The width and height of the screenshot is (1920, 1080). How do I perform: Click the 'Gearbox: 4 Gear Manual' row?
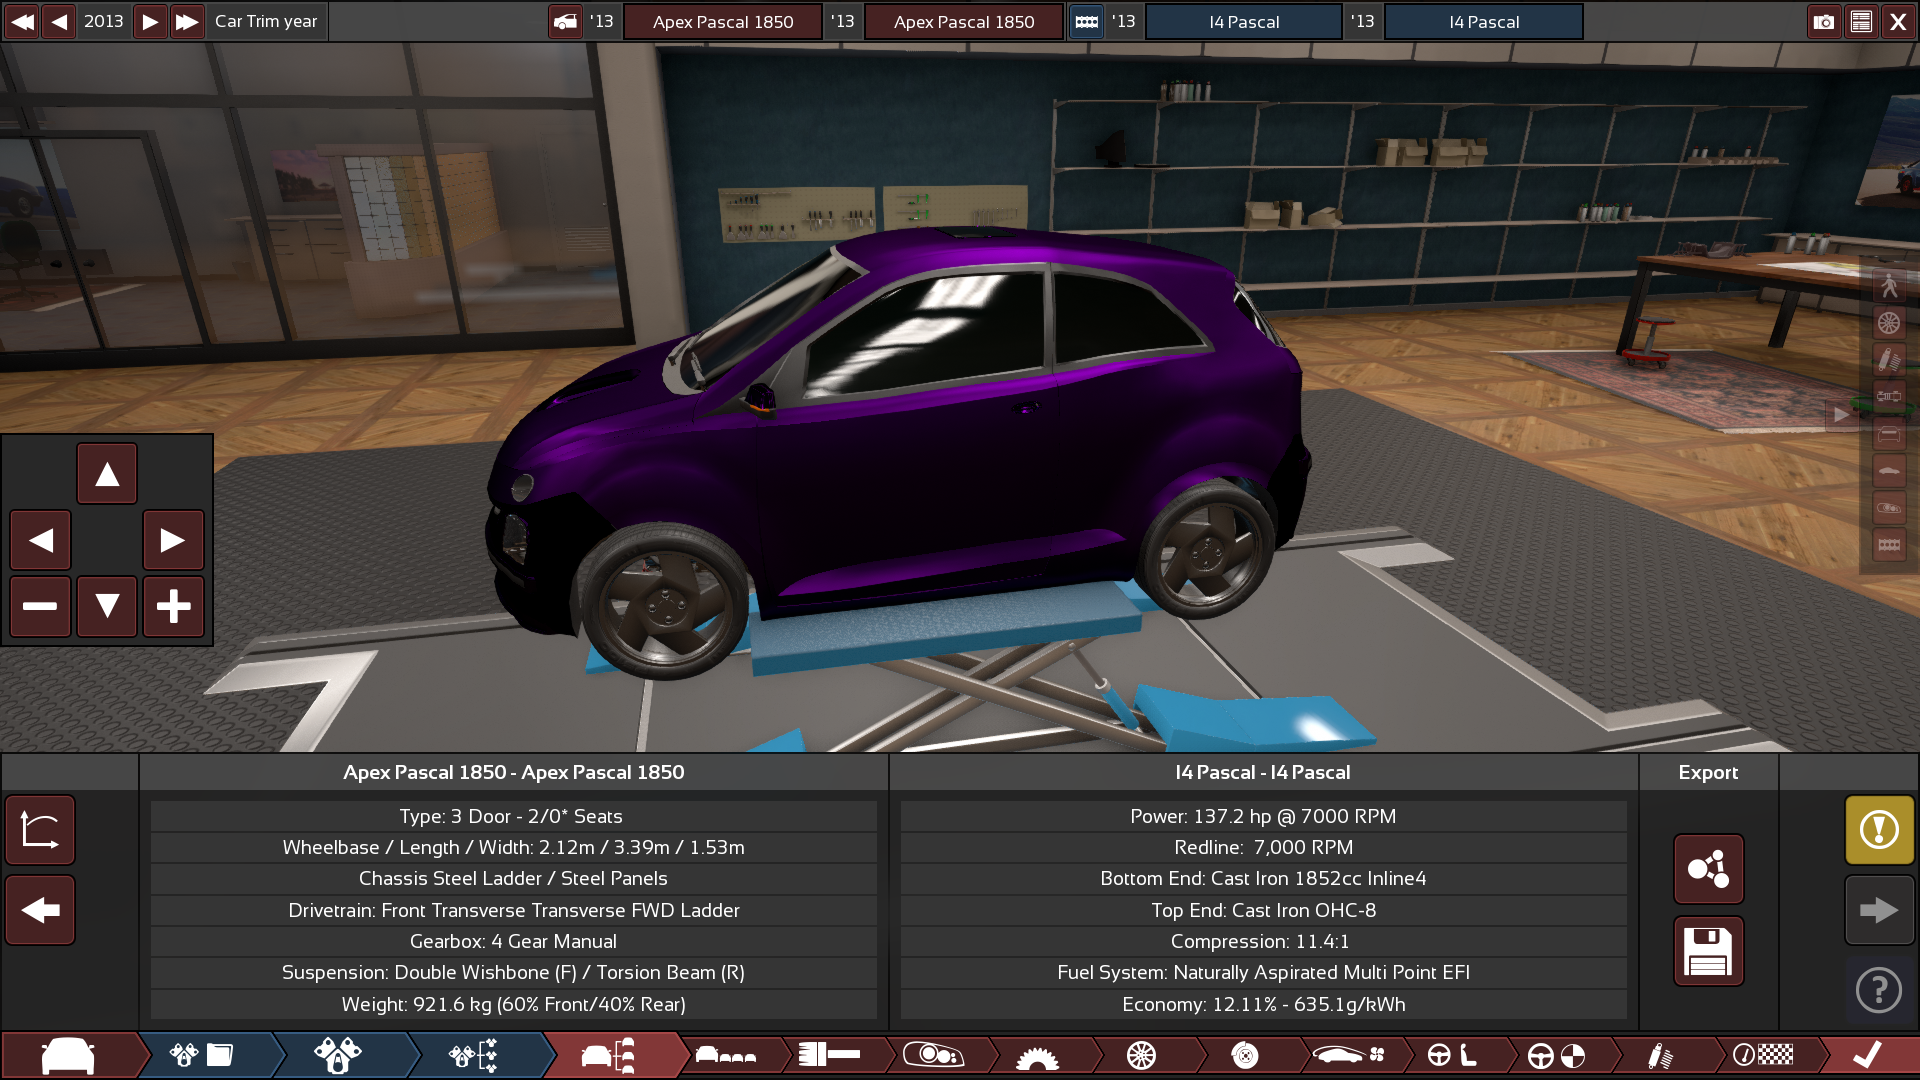513,941
